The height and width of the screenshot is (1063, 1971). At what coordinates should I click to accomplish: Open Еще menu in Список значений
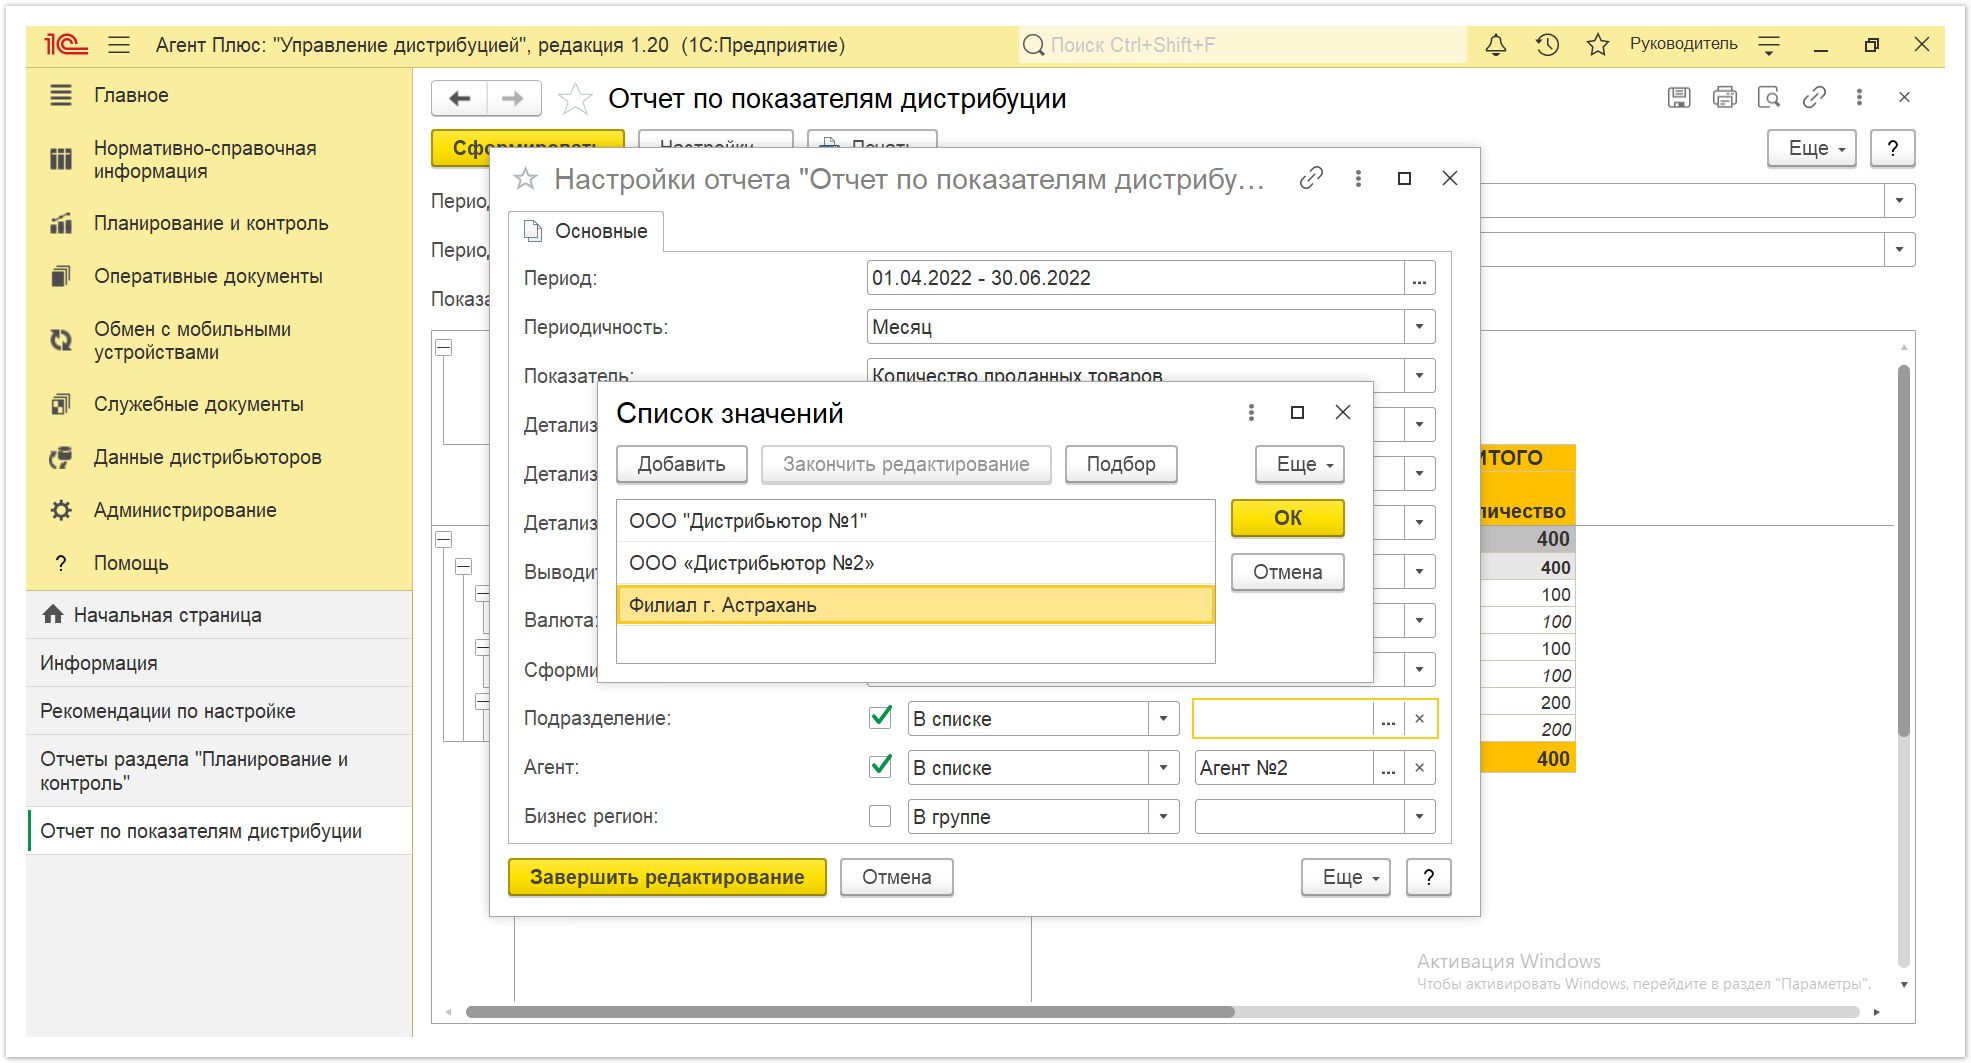(x=1300, y=464)
